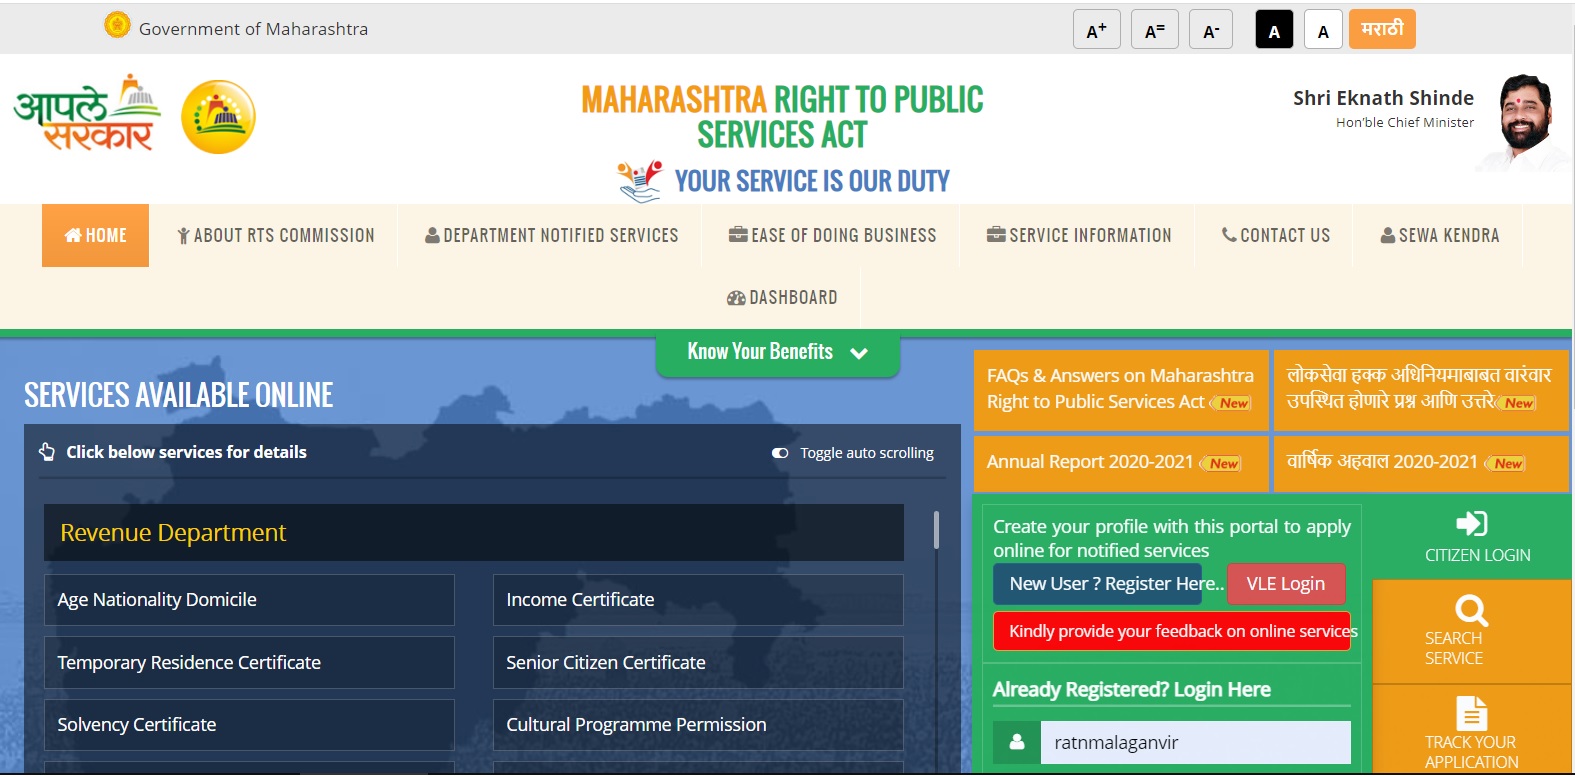The width and height of the screenshot is (1575, 777).
Task: Open the Aaple Sarkar logo
Action: click(88, 113)
